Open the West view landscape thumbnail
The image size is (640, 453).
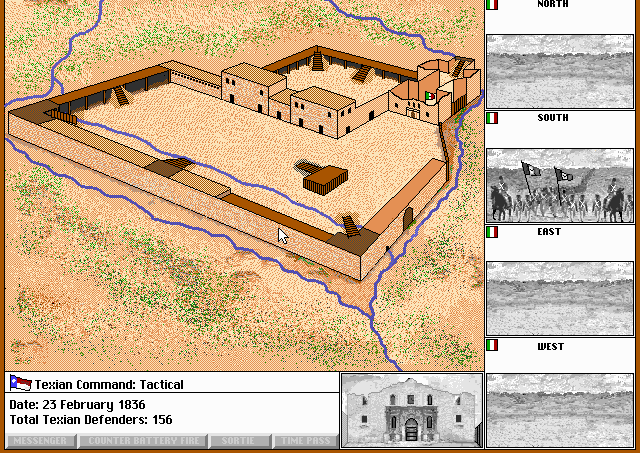click(x=559, y=410)
